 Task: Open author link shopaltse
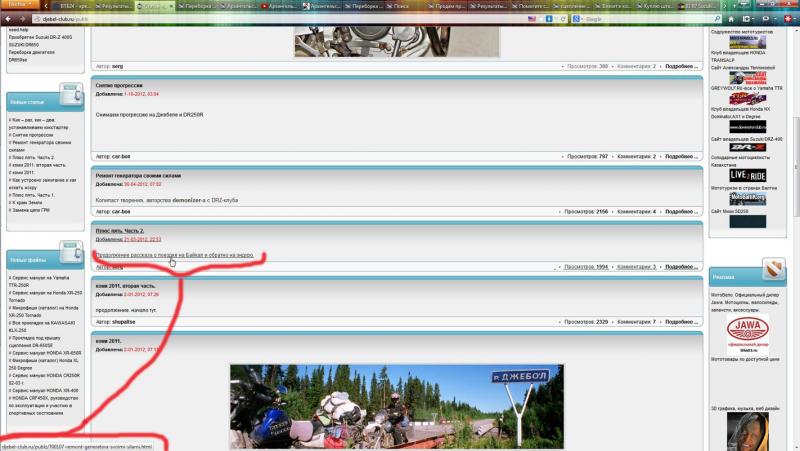[123, 322]
